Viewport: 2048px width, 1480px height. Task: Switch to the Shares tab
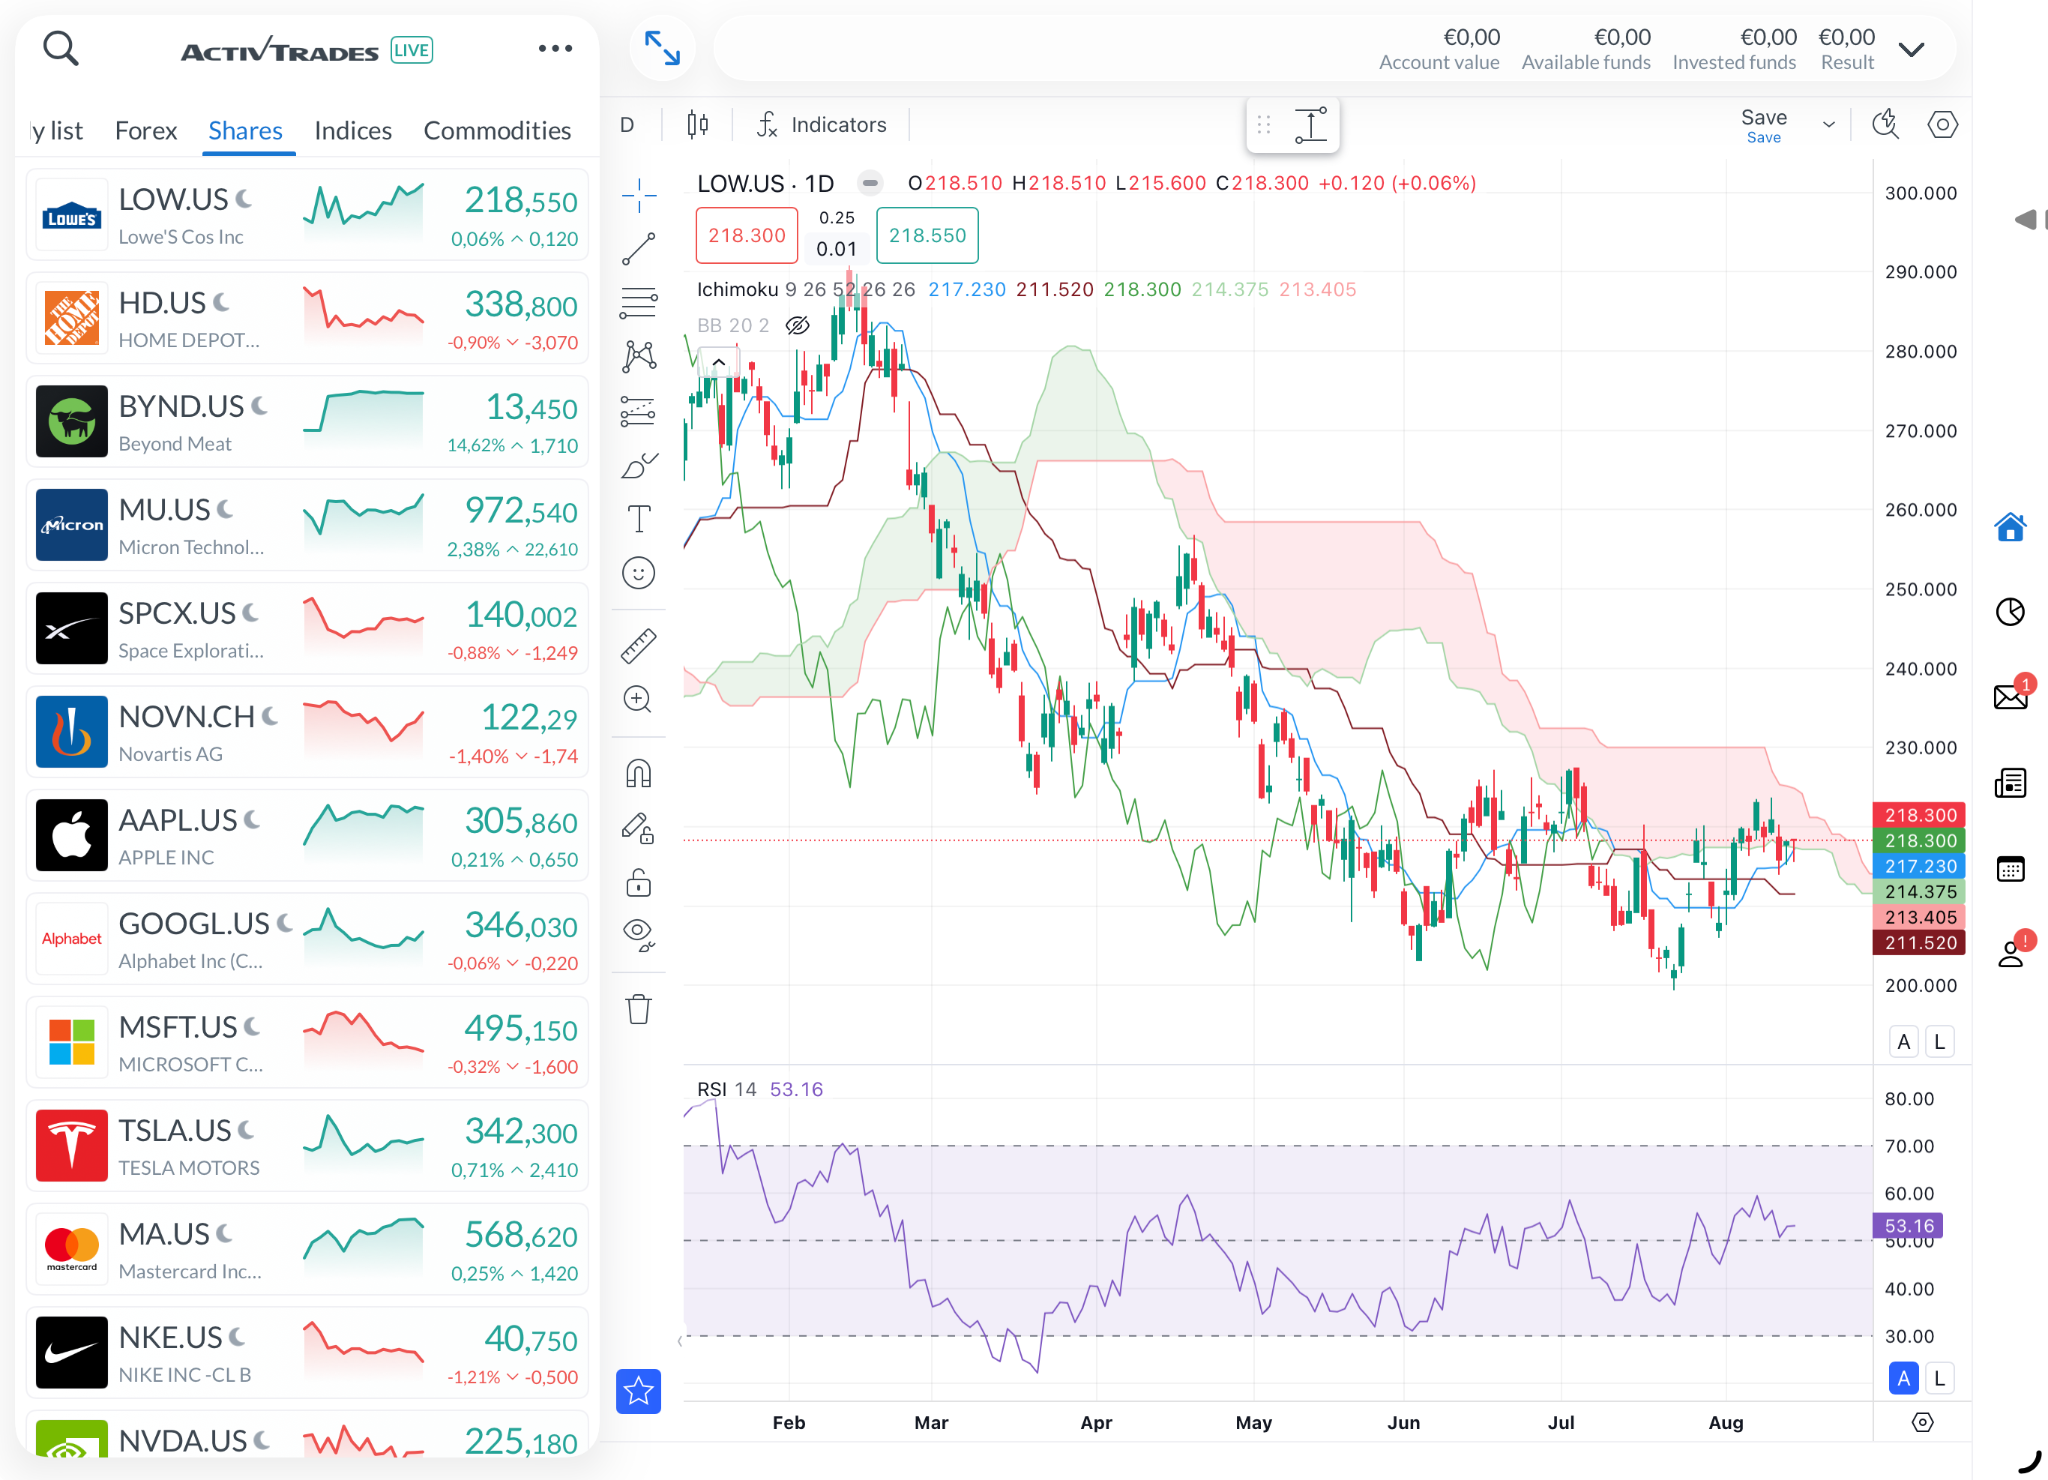point(246,131)
